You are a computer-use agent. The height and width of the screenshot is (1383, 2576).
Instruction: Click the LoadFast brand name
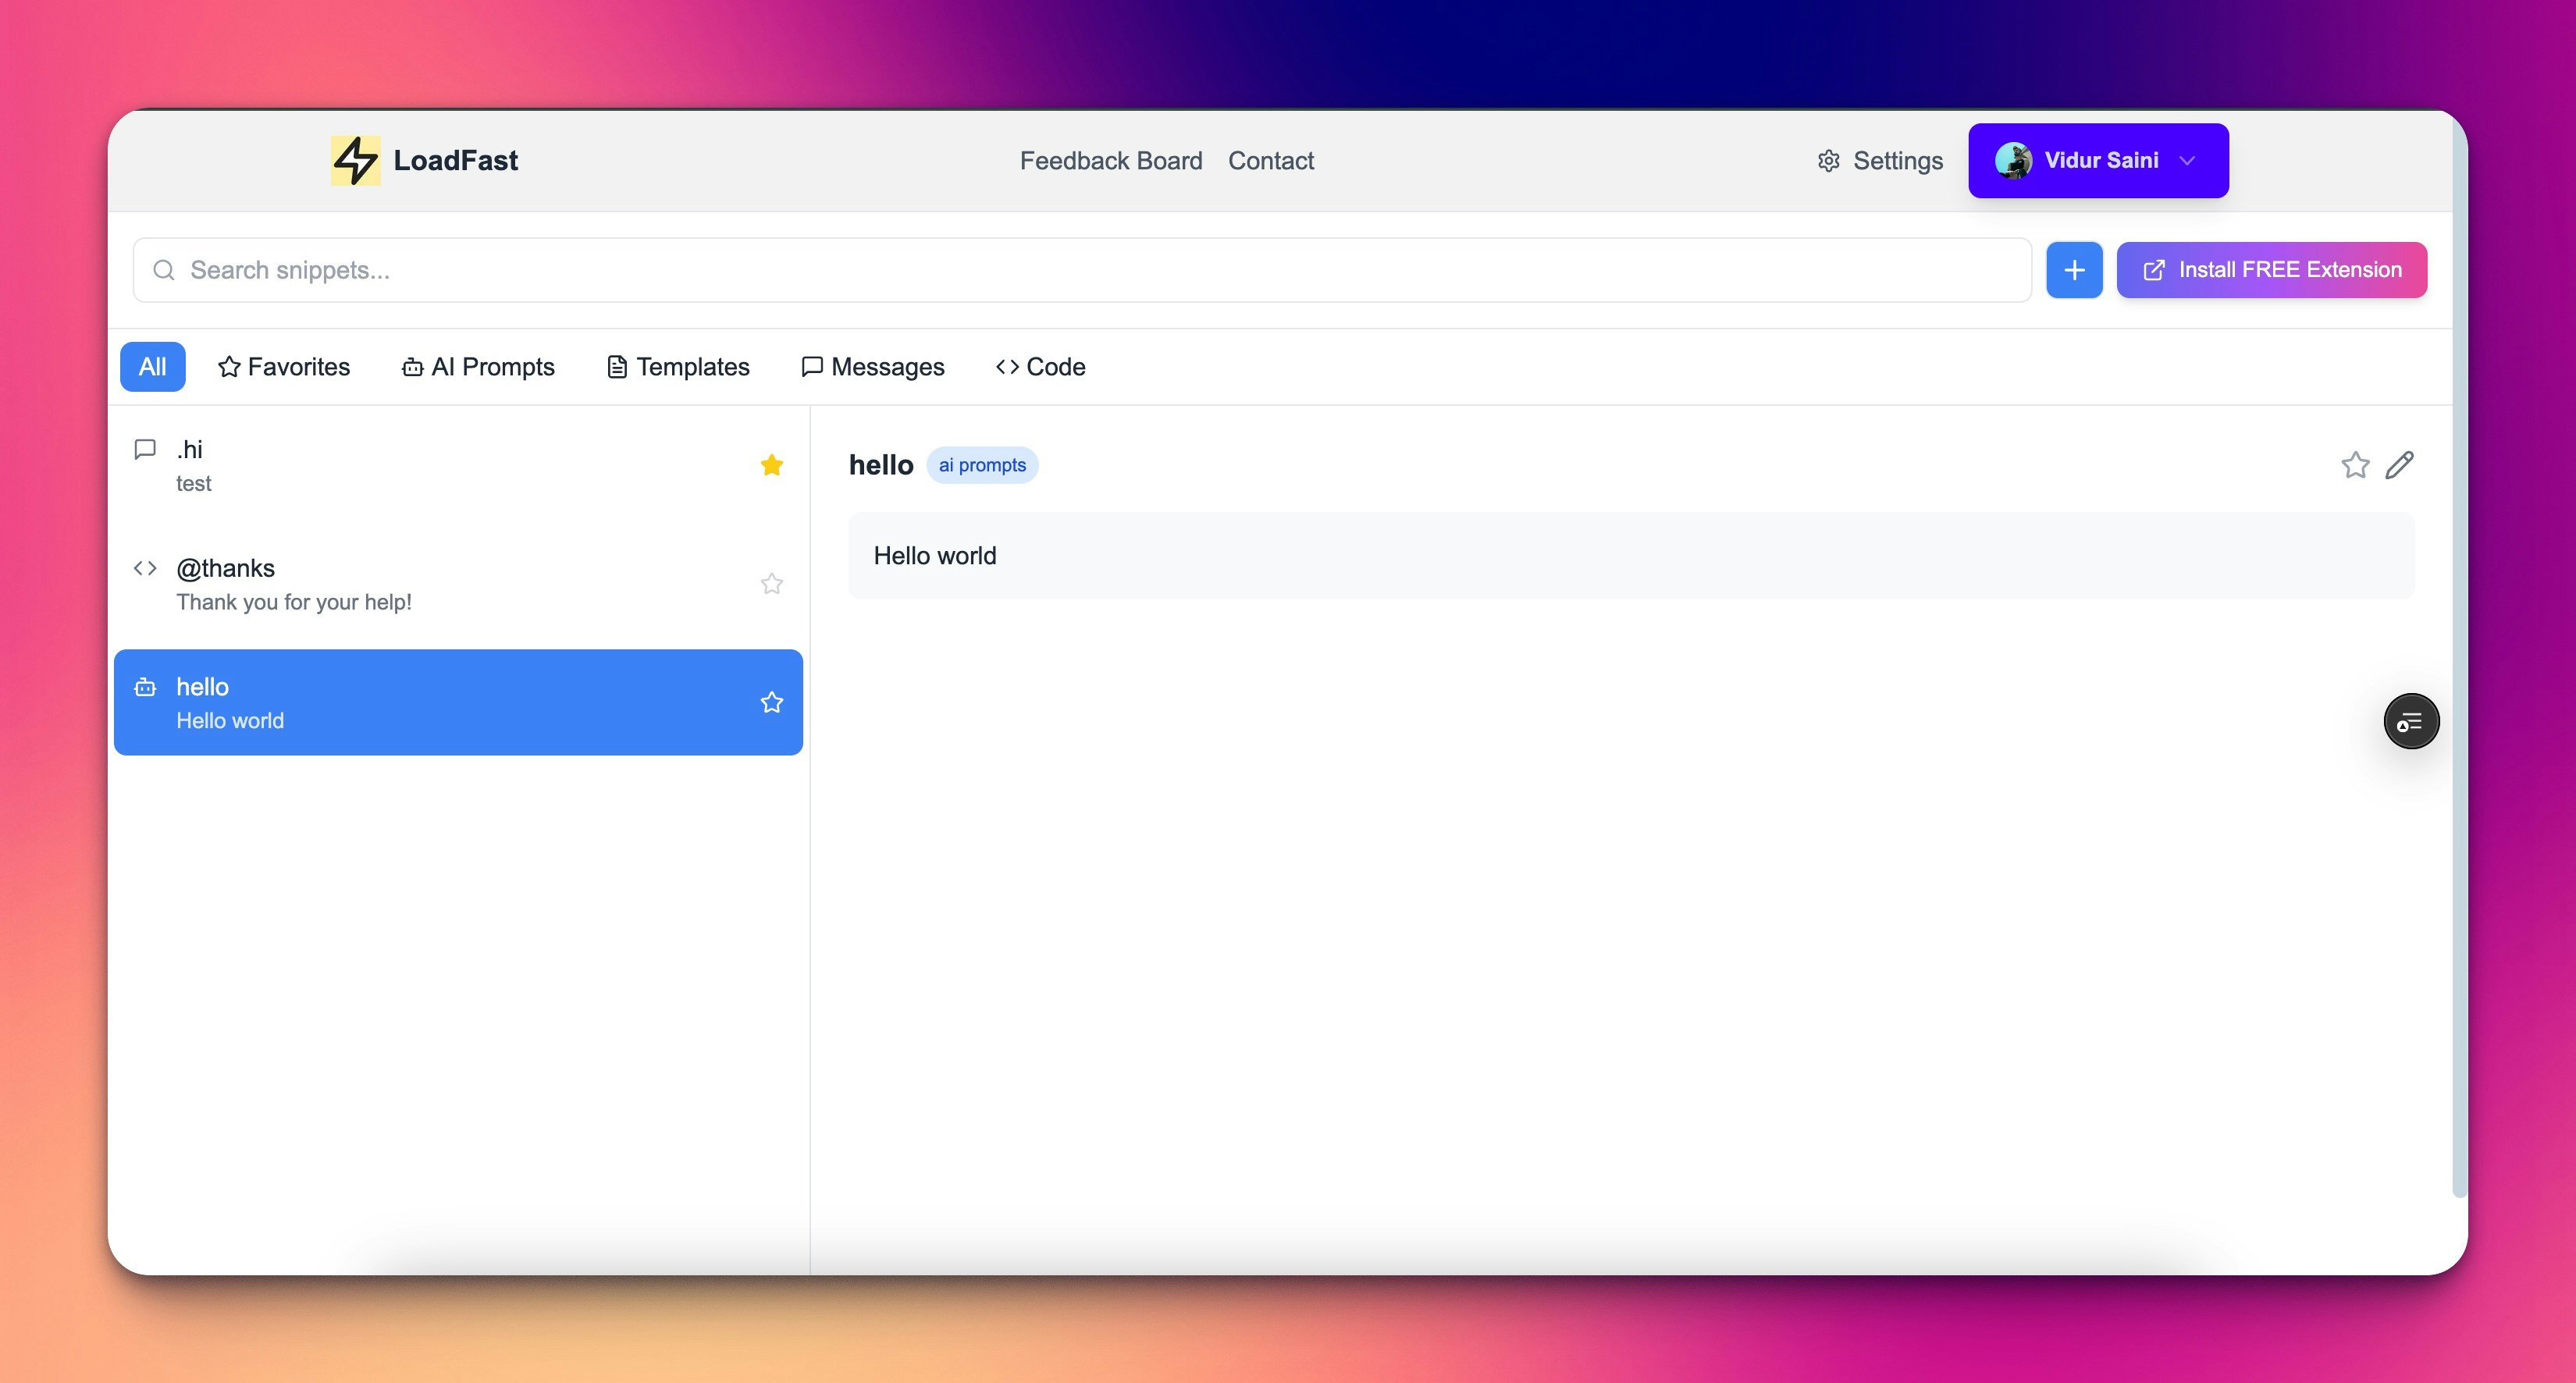point(456,160)
